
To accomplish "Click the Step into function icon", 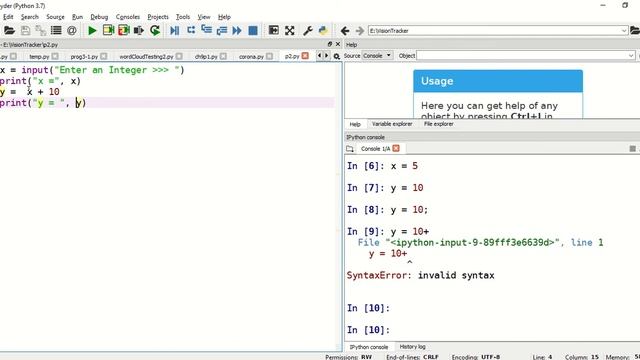I will tap(207, 31).
